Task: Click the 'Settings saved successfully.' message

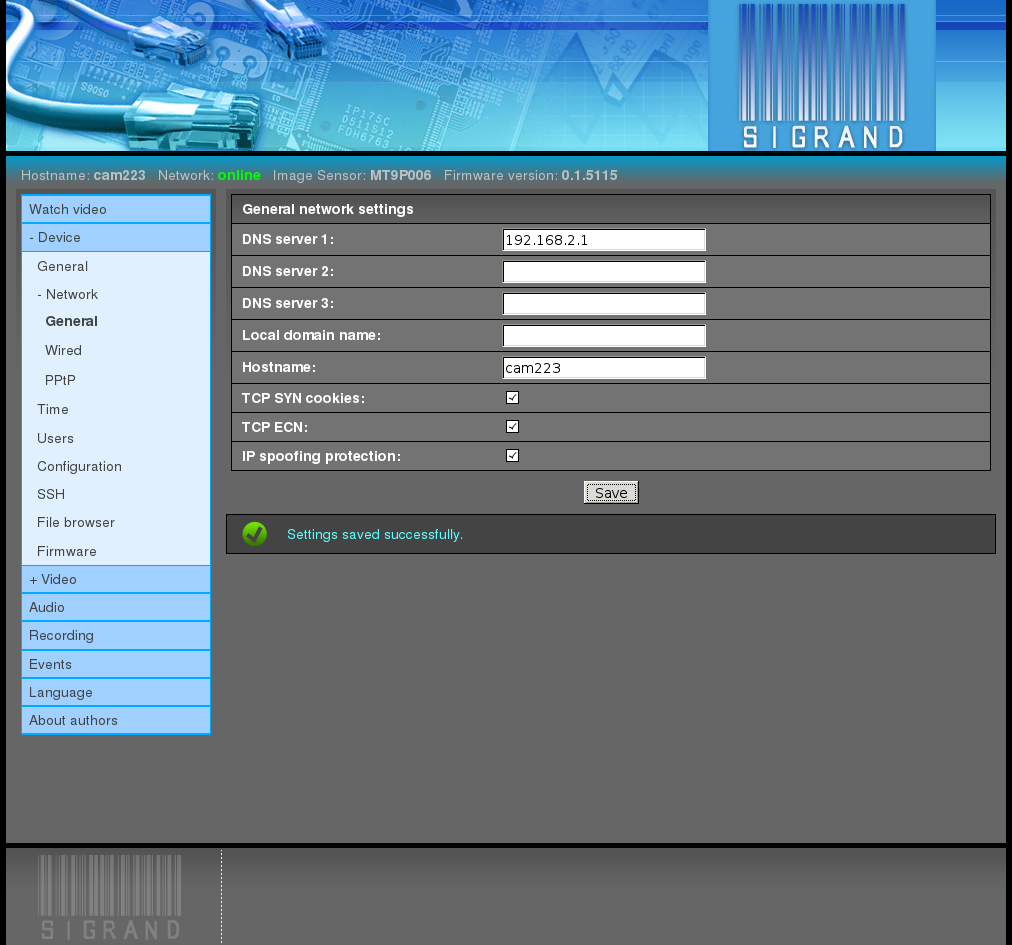Action: pos(375,534)
